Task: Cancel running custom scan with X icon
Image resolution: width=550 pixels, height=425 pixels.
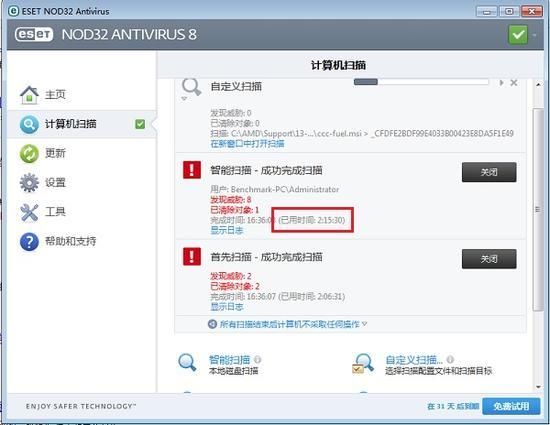Action: pos(514,83)
